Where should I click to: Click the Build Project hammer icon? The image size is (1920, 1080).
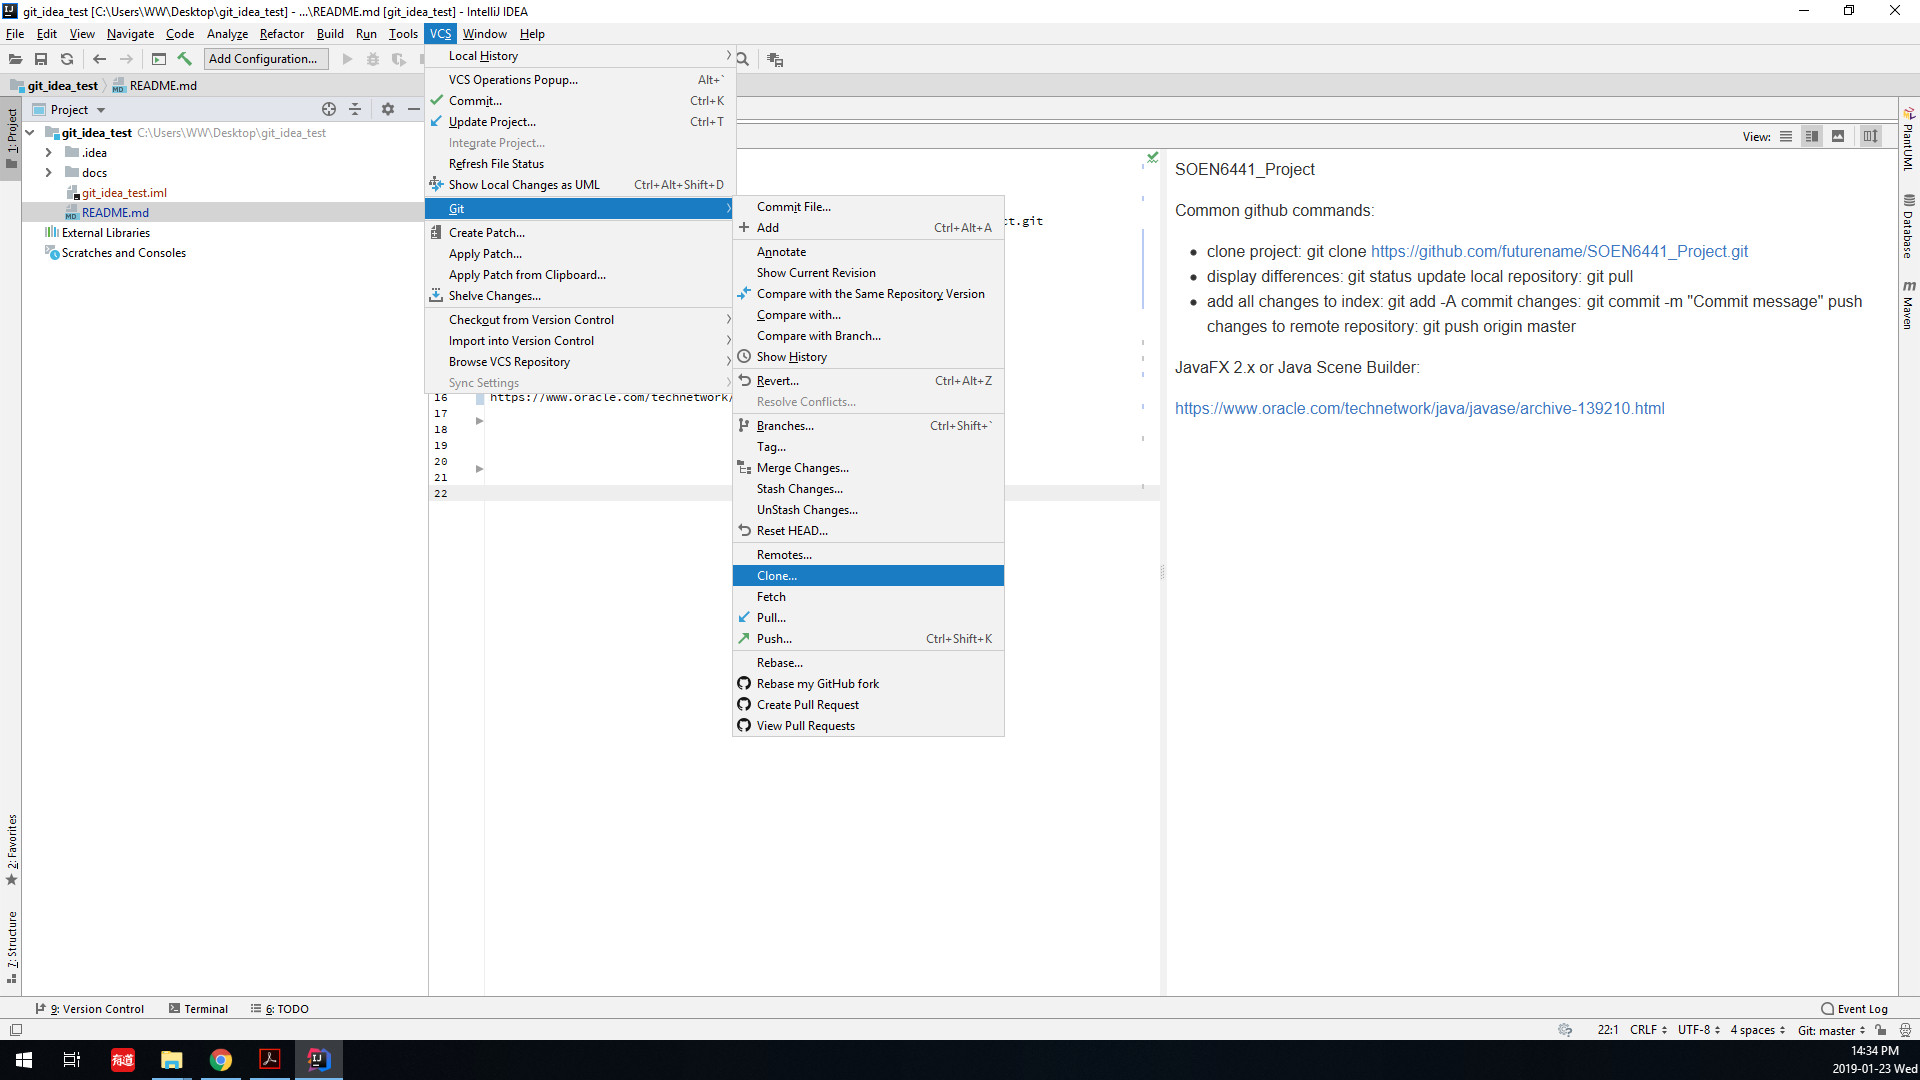click(x=185, y=59)
